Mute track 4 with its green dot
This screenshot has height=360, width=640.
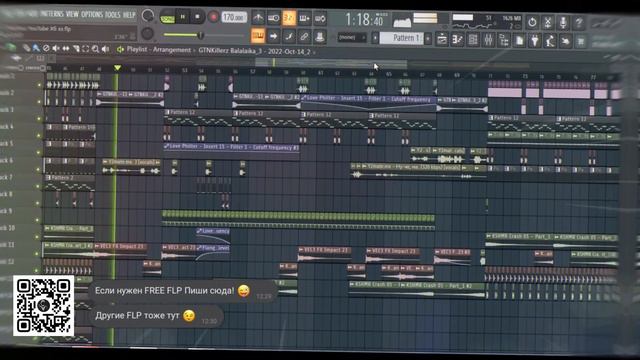pyautogui.click(x=39, y=136)
